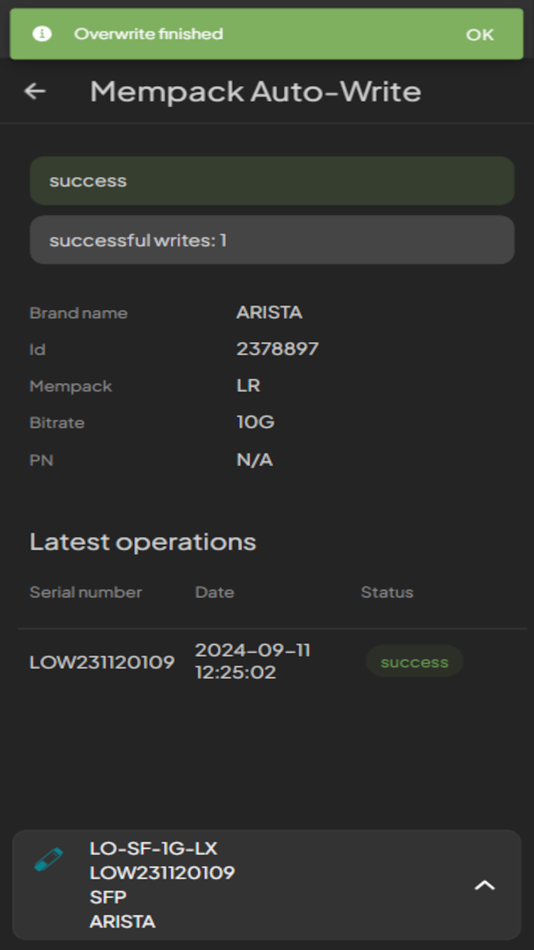Click the 'Bitrate' field label

(57, 422)
